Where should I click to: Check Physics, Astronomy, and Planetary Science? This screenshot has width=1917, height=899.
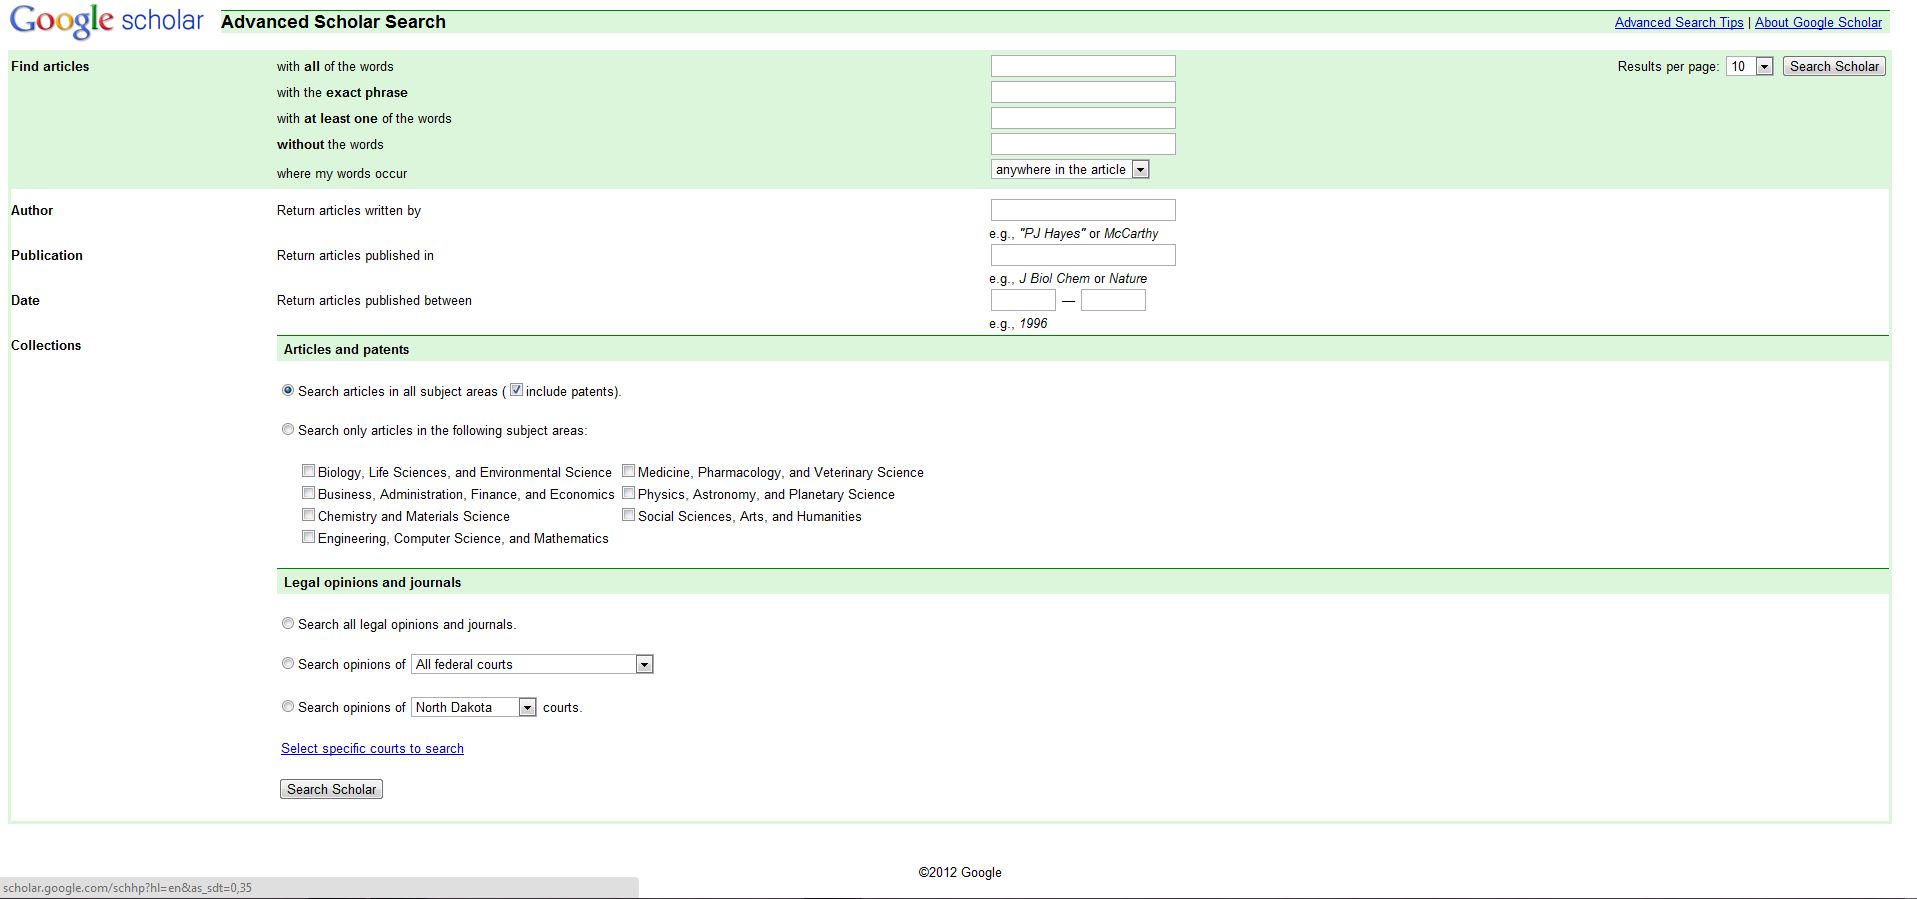pos(628,493)
